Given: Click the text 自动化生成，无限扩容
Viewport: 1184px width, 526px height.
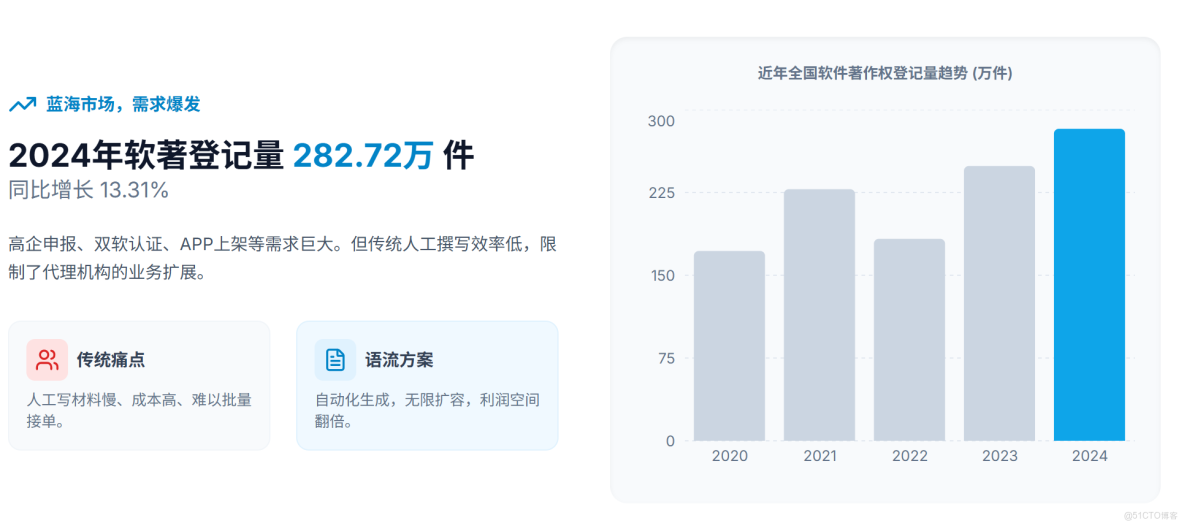Looking at the screenshot, I should pos(427,411).
